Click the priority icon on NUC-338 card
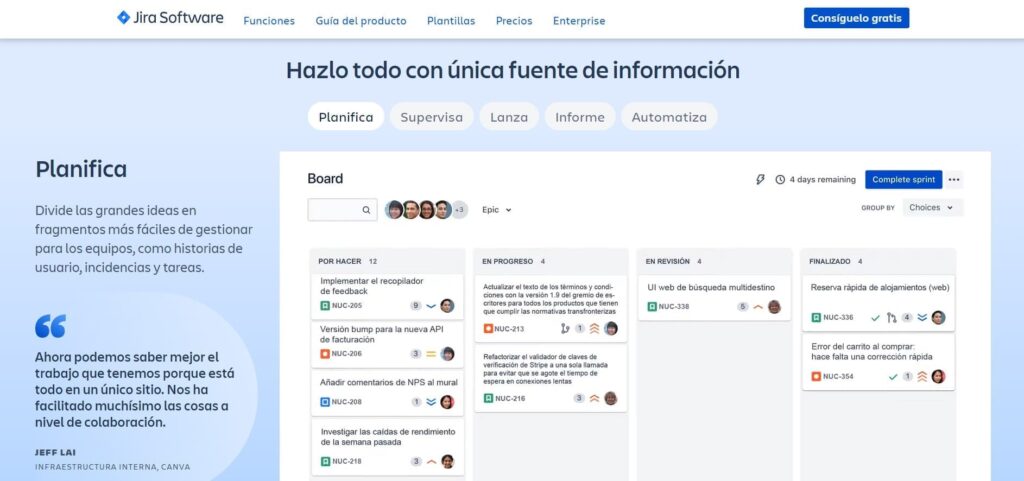1024x481 pixels. [x=758, y=307]
